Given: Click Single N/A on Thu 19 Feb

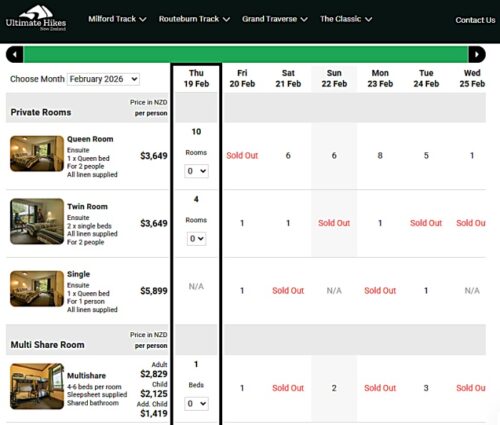Looking at the screenshot, I should click(196, 286).
